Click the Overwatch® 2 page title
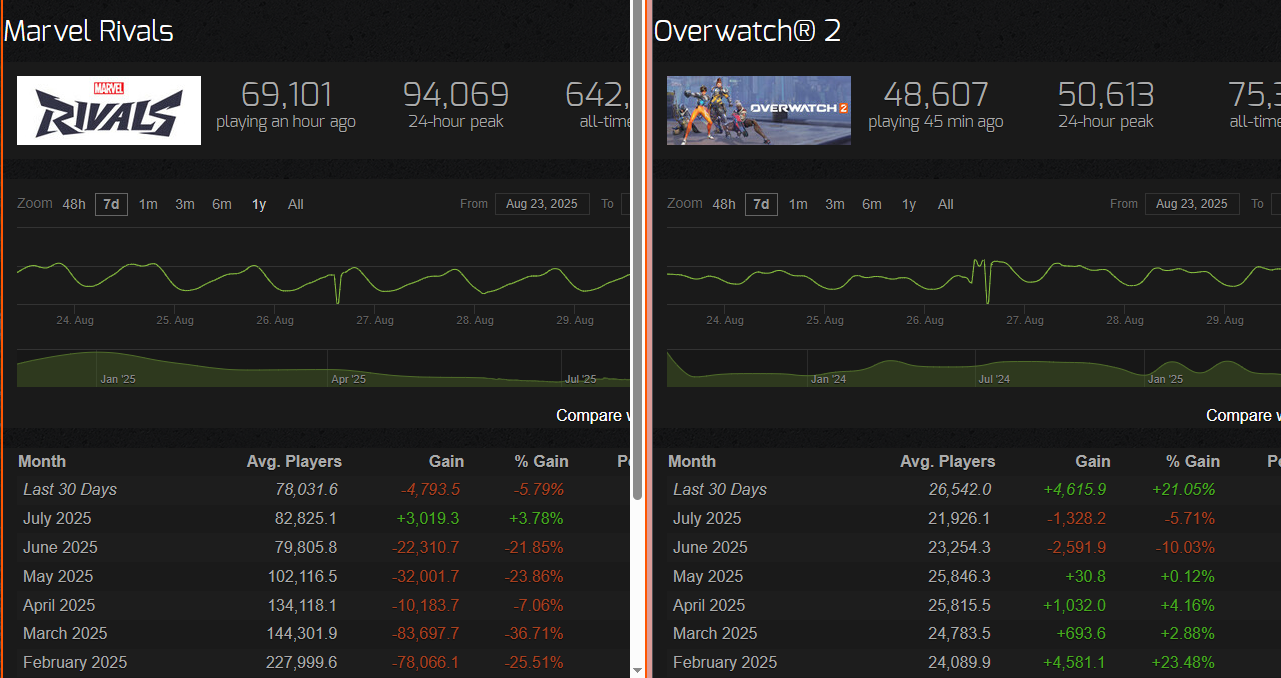The height and width of the screenshot is (678, 1281). 747,31
